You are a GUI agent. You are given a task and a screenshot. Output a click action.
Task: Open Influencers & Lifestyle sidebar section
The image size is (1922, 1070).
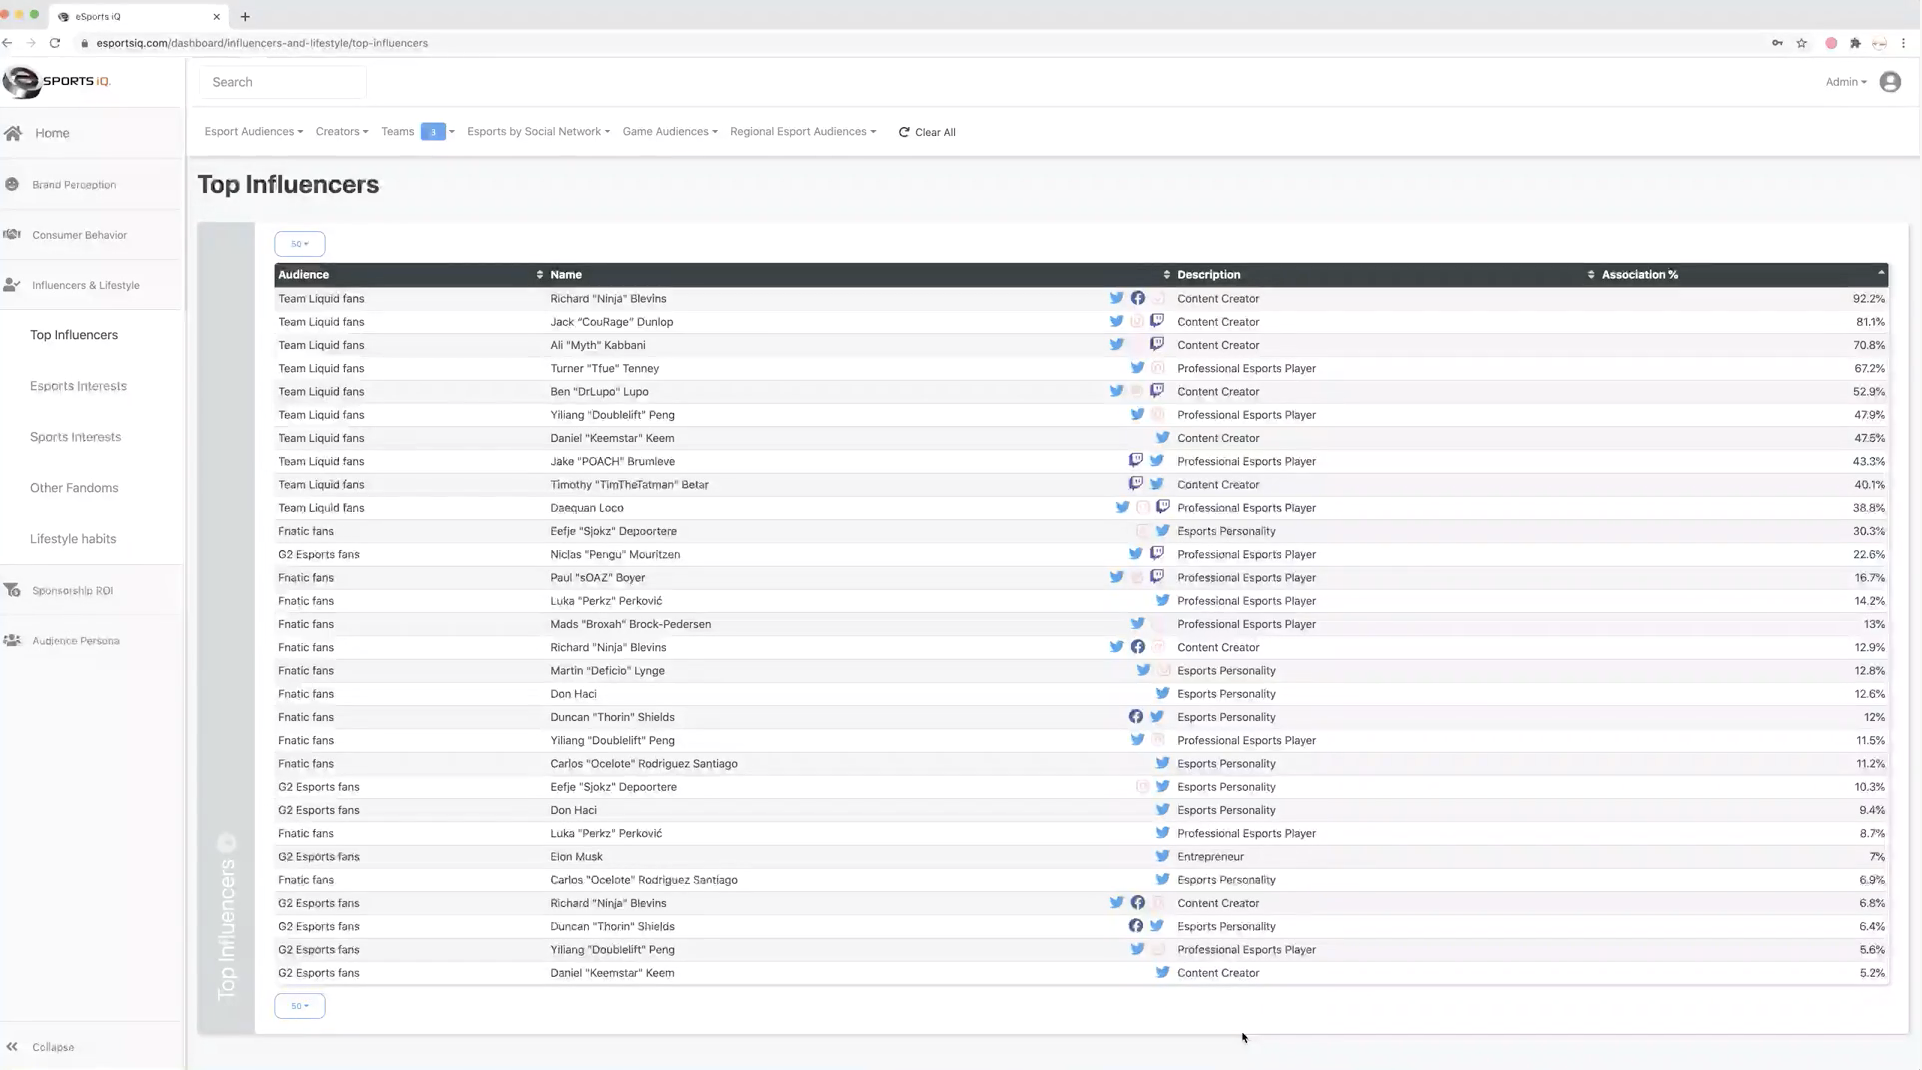[x=86, y=285]
